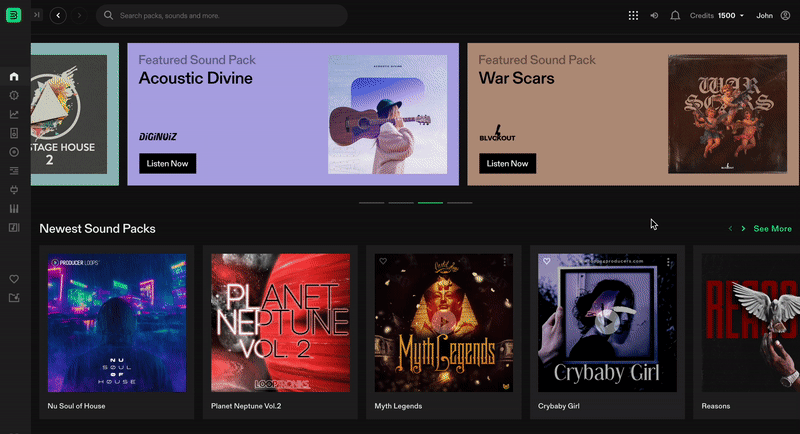Screen dimensions: 800x434
Task: Click the Nu Soul of House title
Action: pos(77,406)
